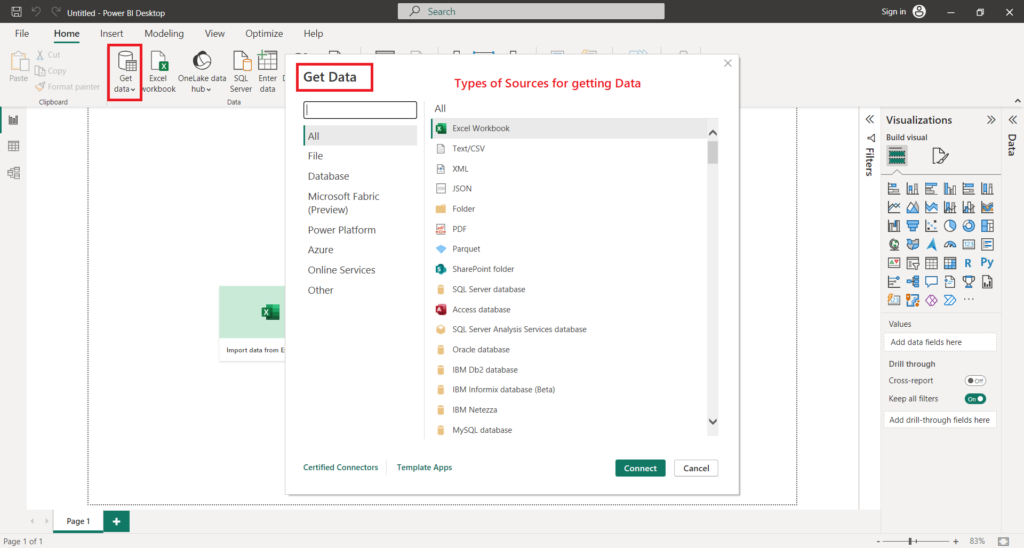Switch to Report view in left sidebar
Image resolution: width=1024 pixels, height=548 pixels.
click(13, 120)
